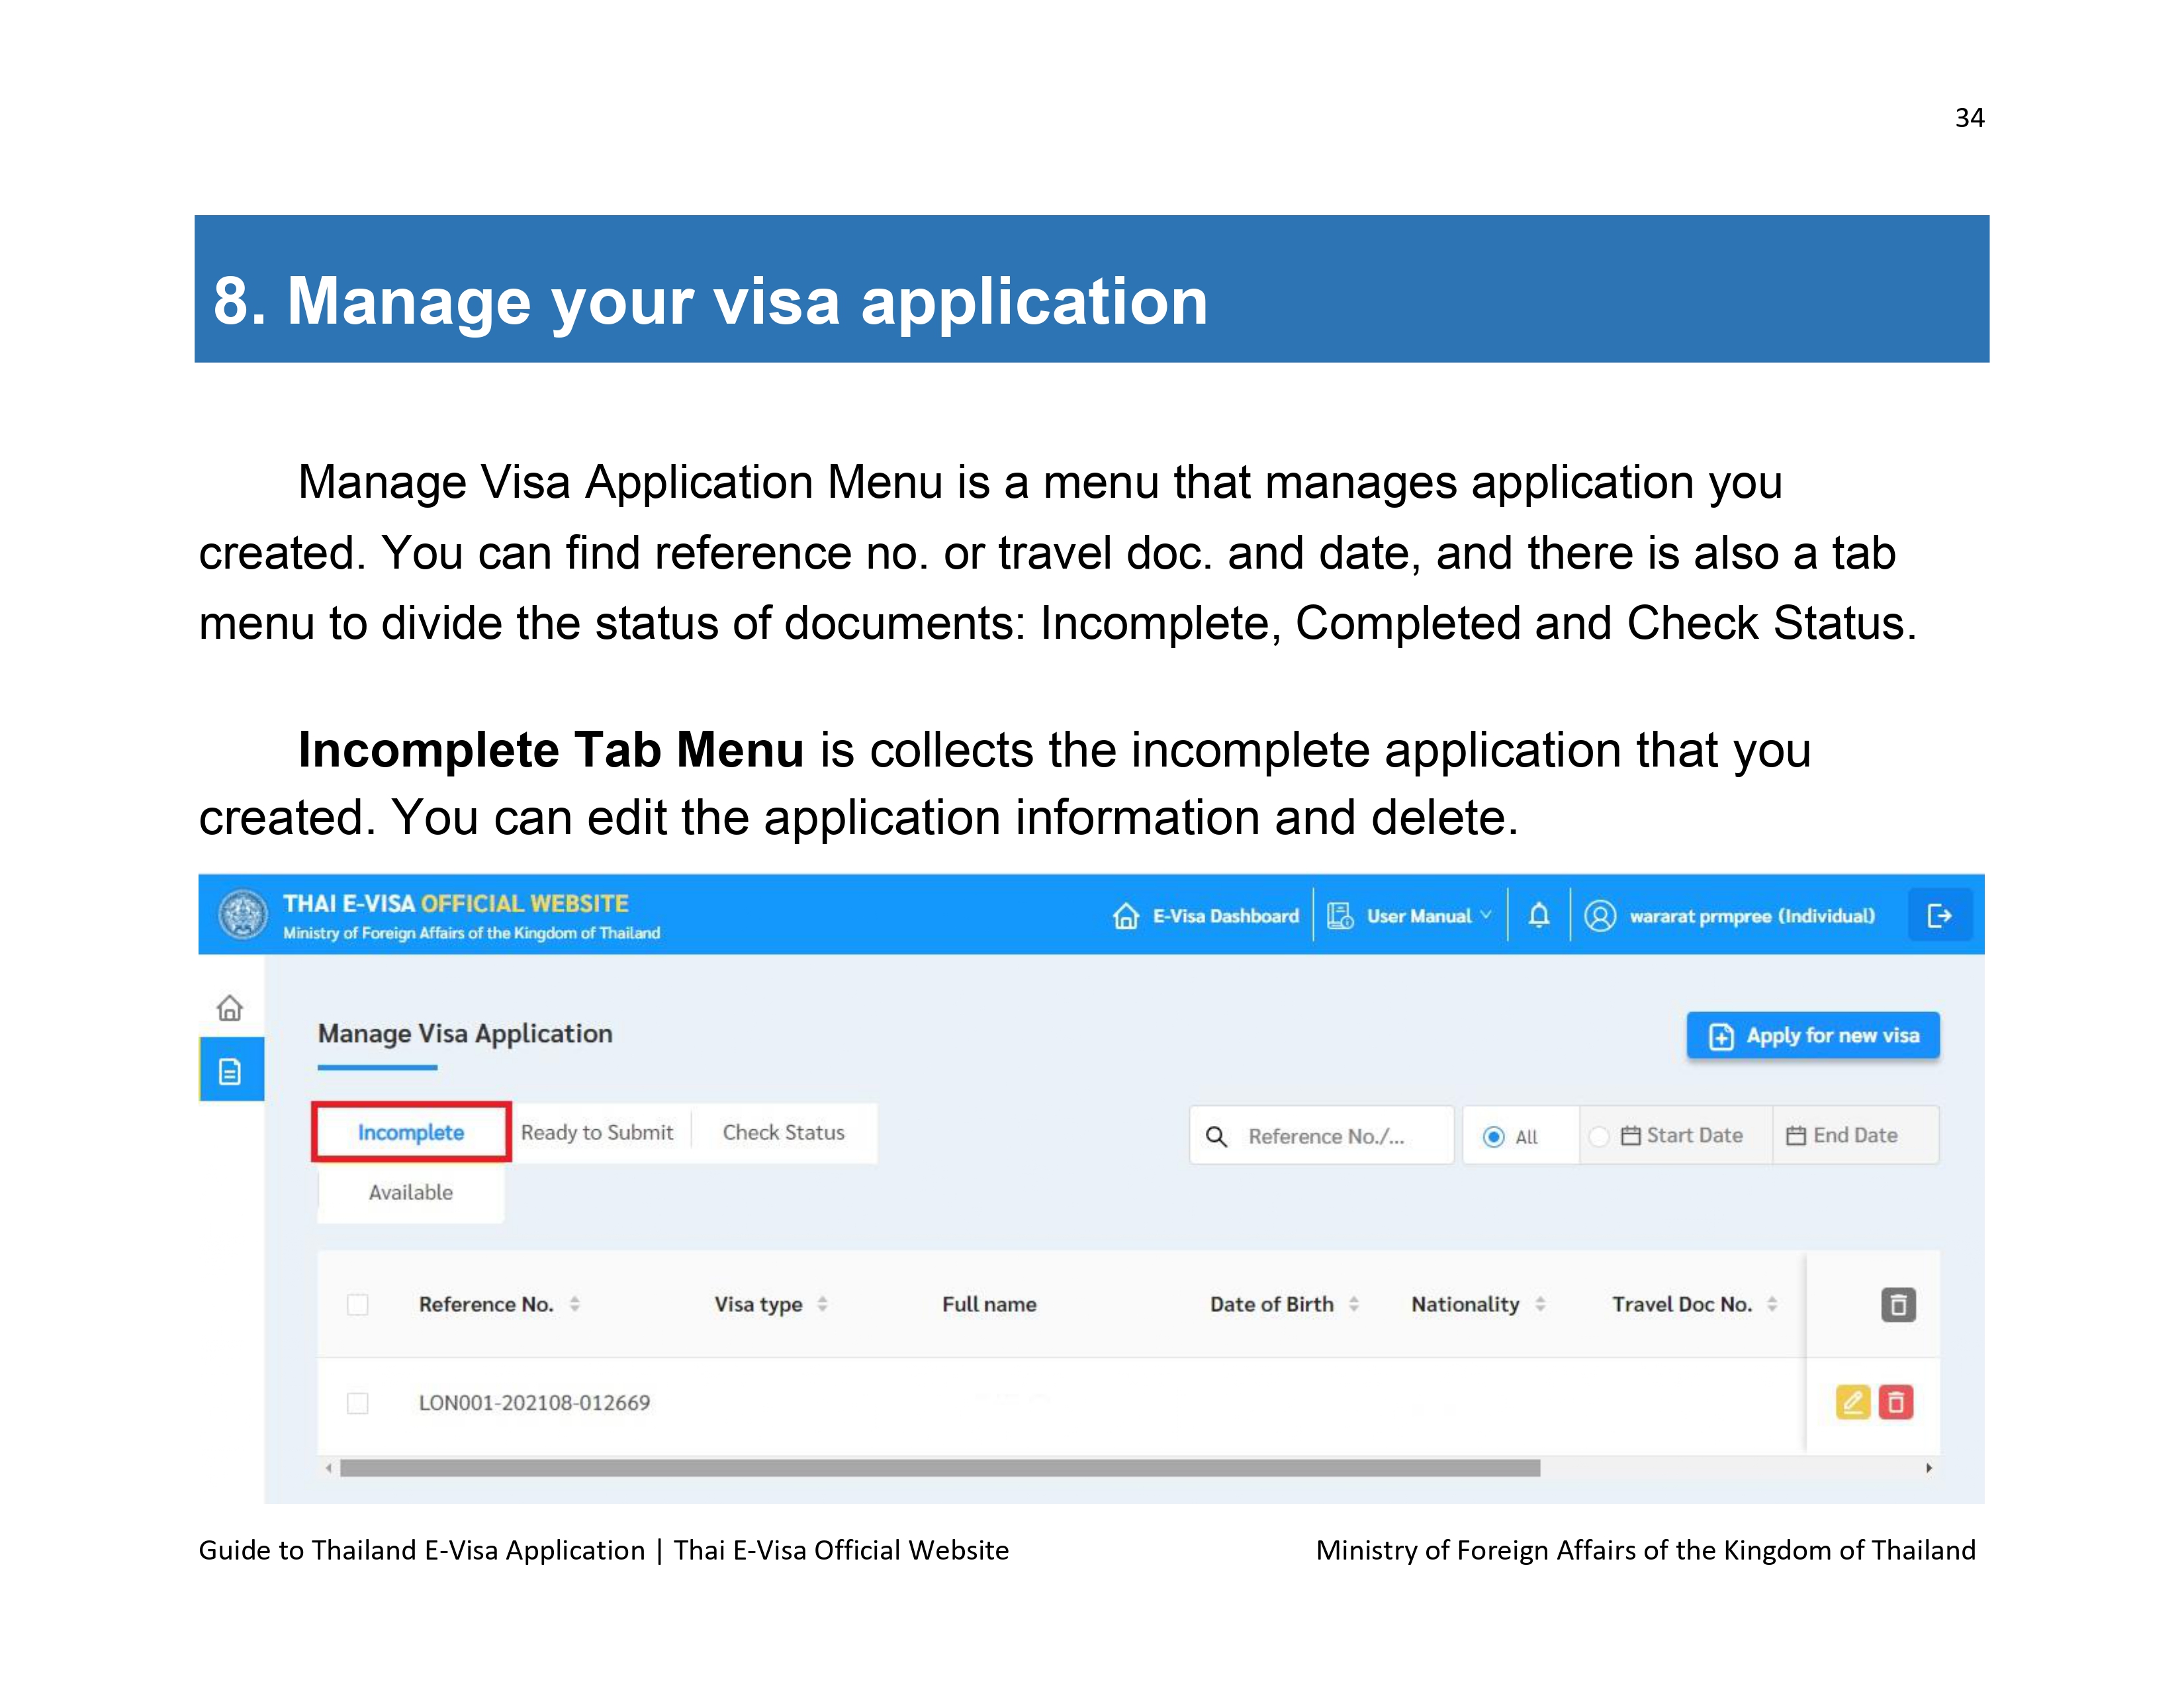Click the Full name column header
Image resolution: width=2184 pixels, height=1688 pixels.
(989, 1304)
